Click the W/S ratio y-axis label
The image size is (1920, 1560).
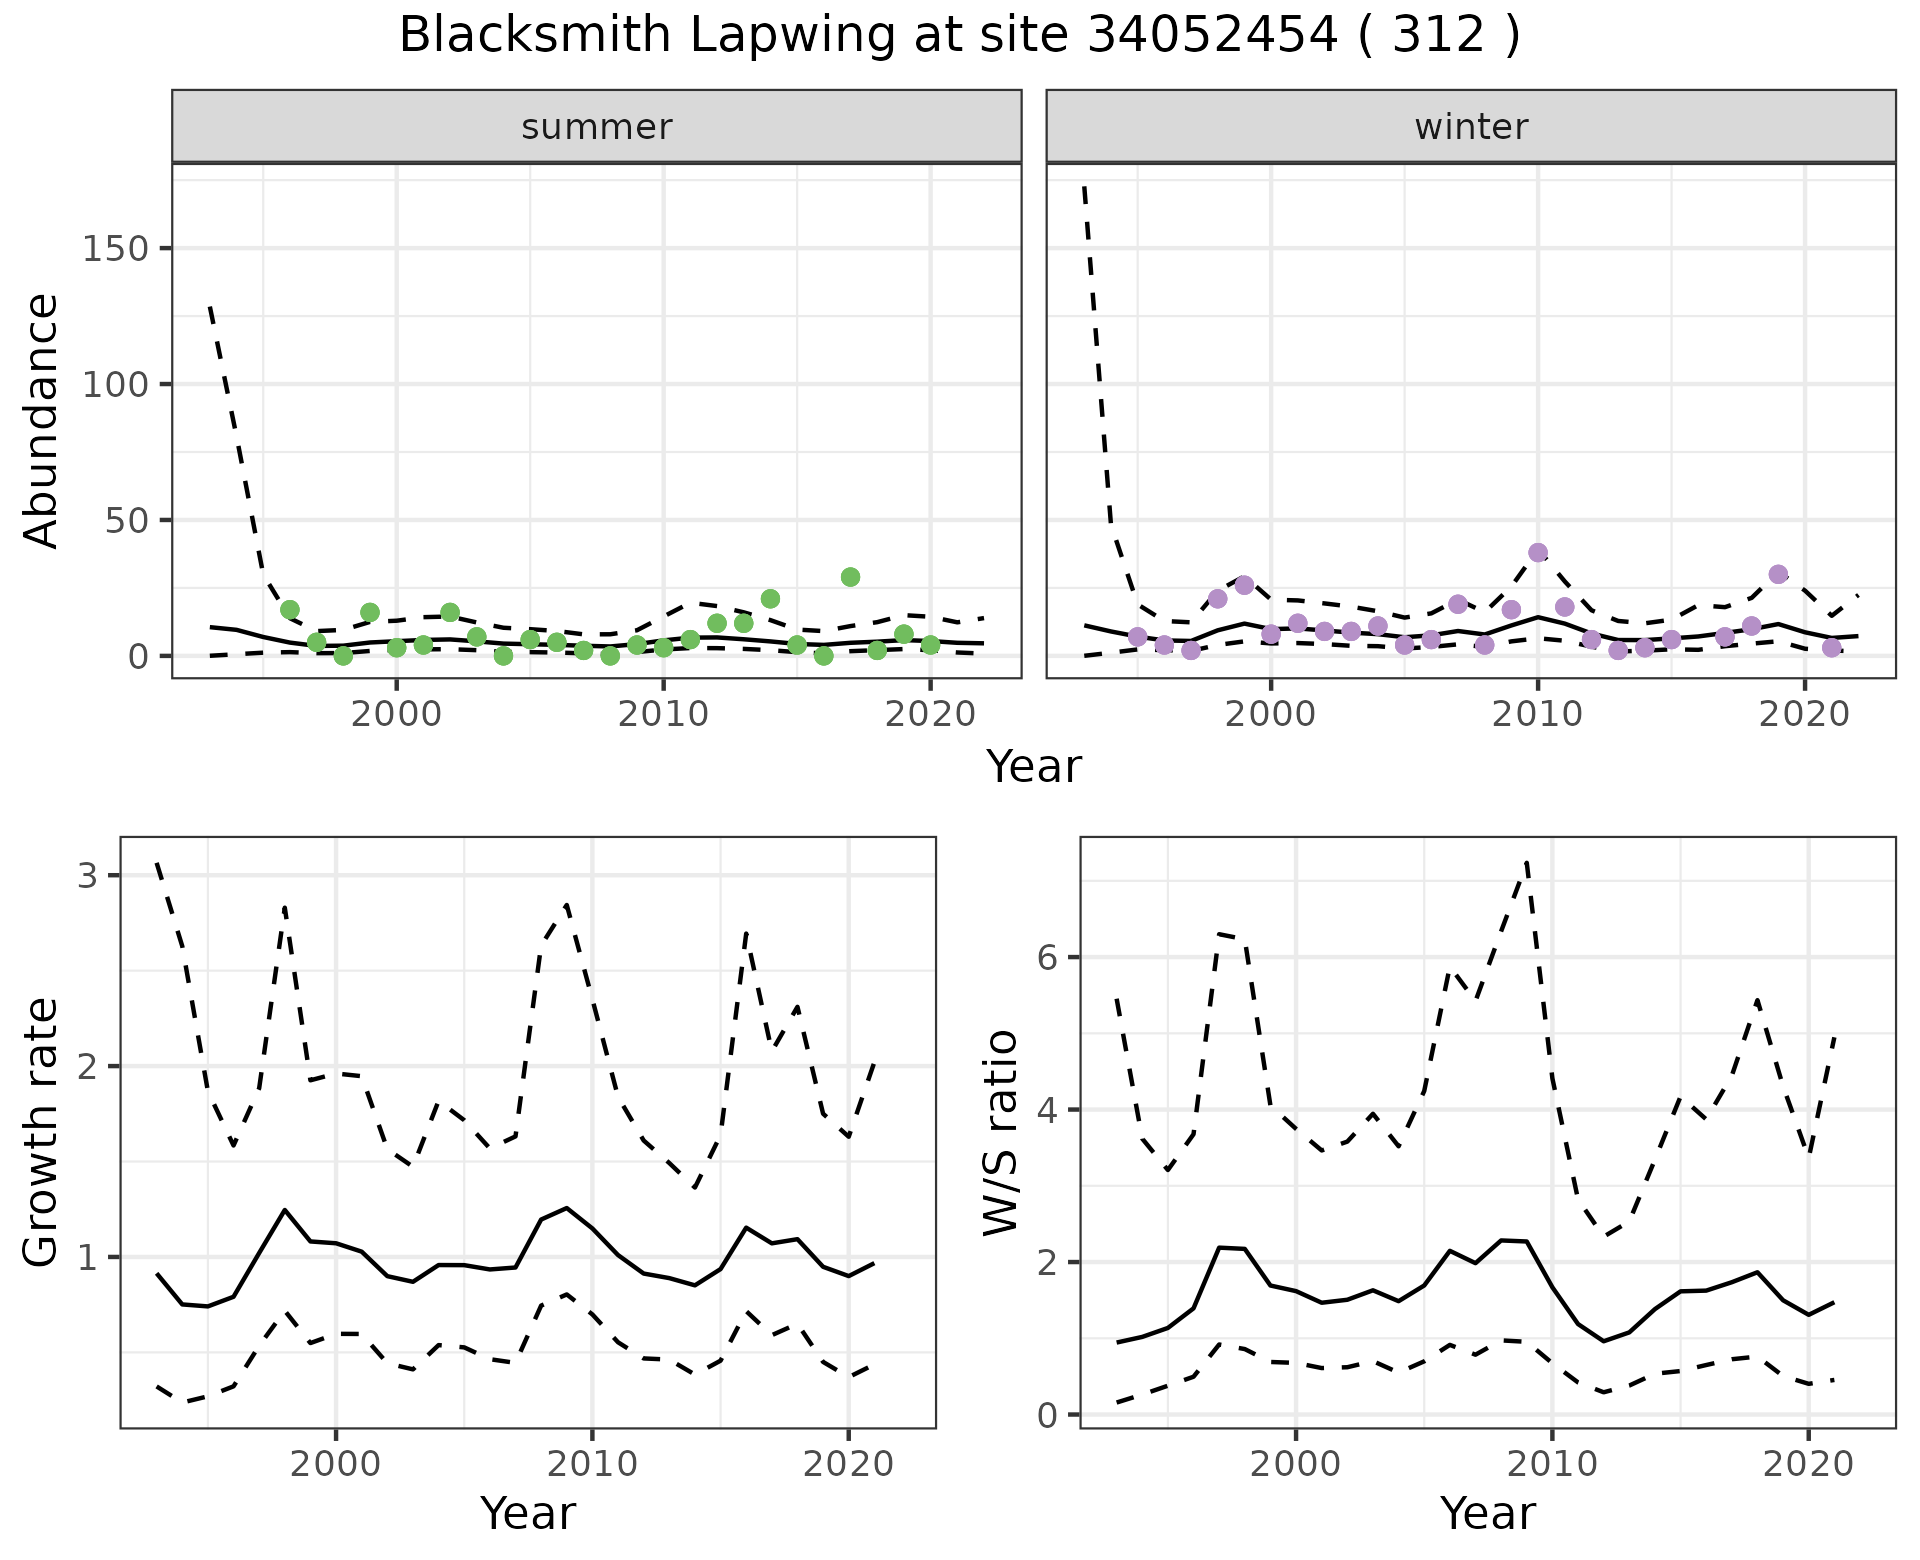[x=1001, y=1133]
